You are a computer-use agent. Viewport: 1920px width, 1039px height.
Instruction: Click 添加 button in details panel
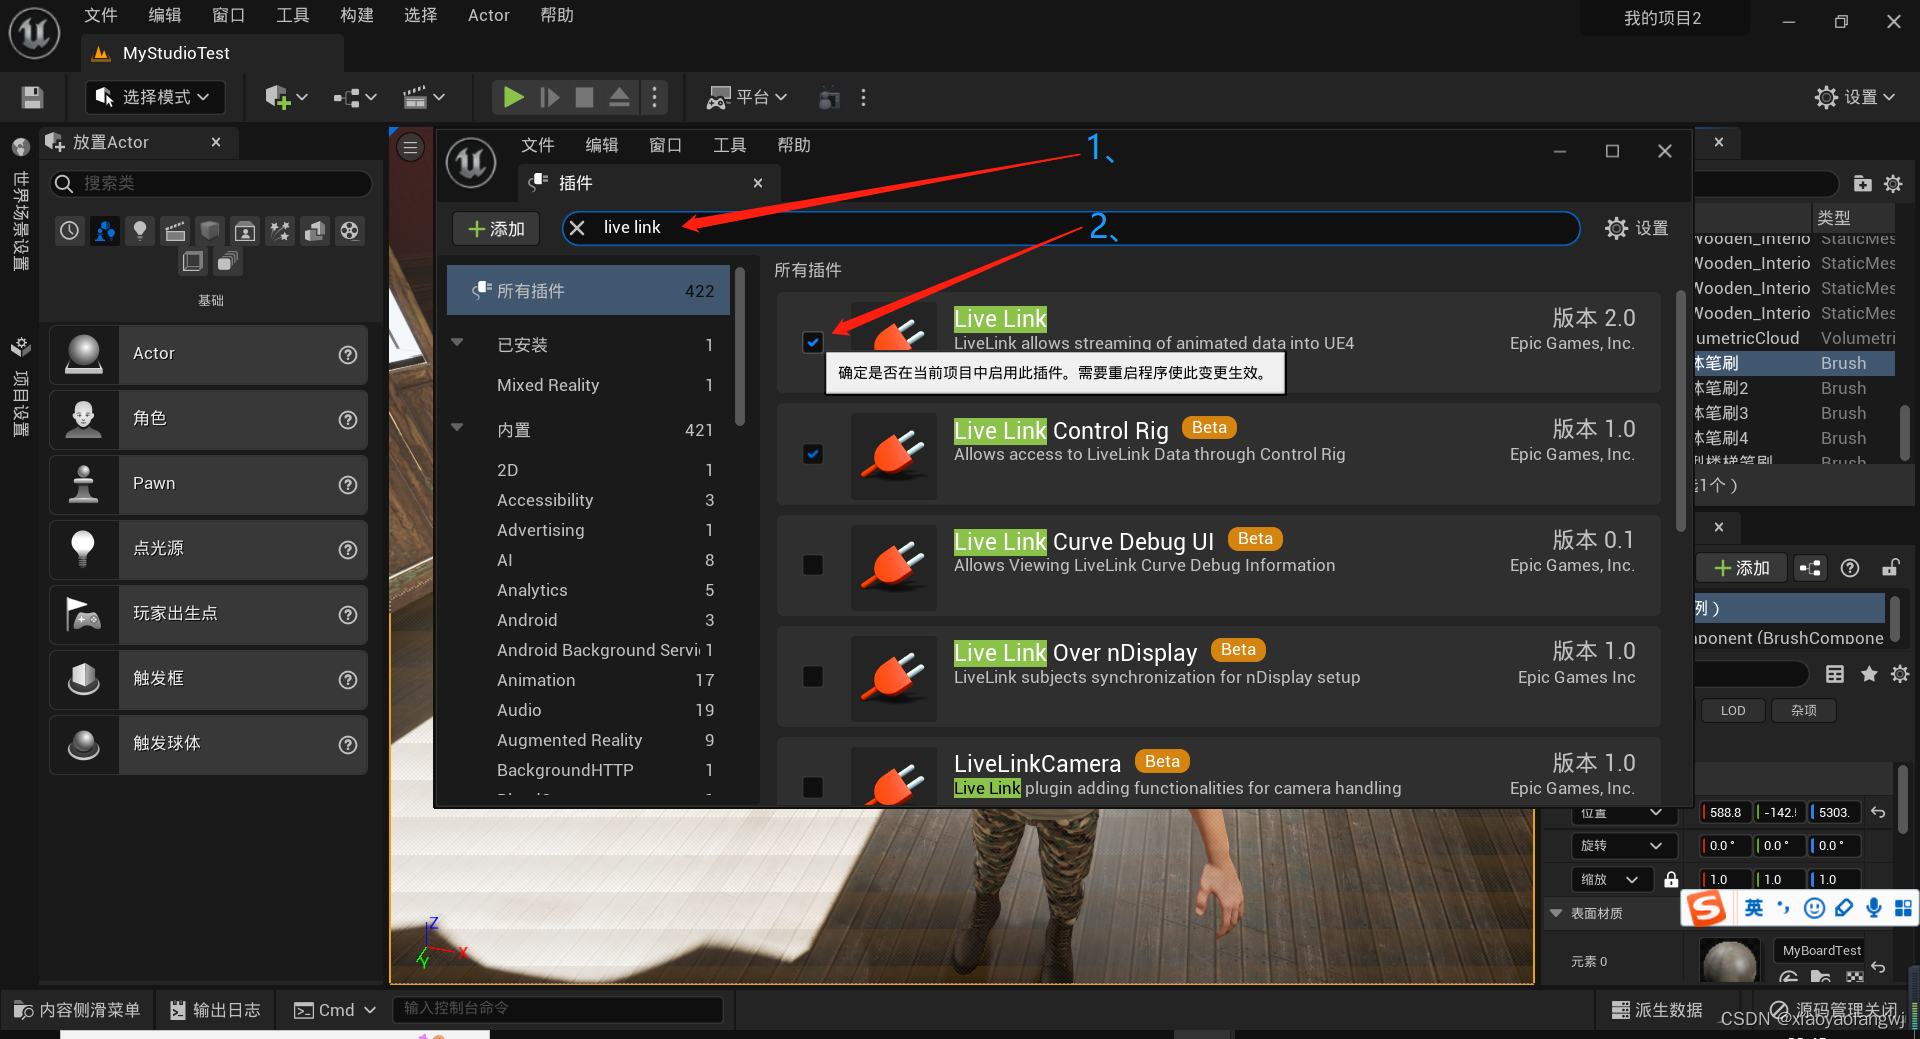pos(1741,568)
